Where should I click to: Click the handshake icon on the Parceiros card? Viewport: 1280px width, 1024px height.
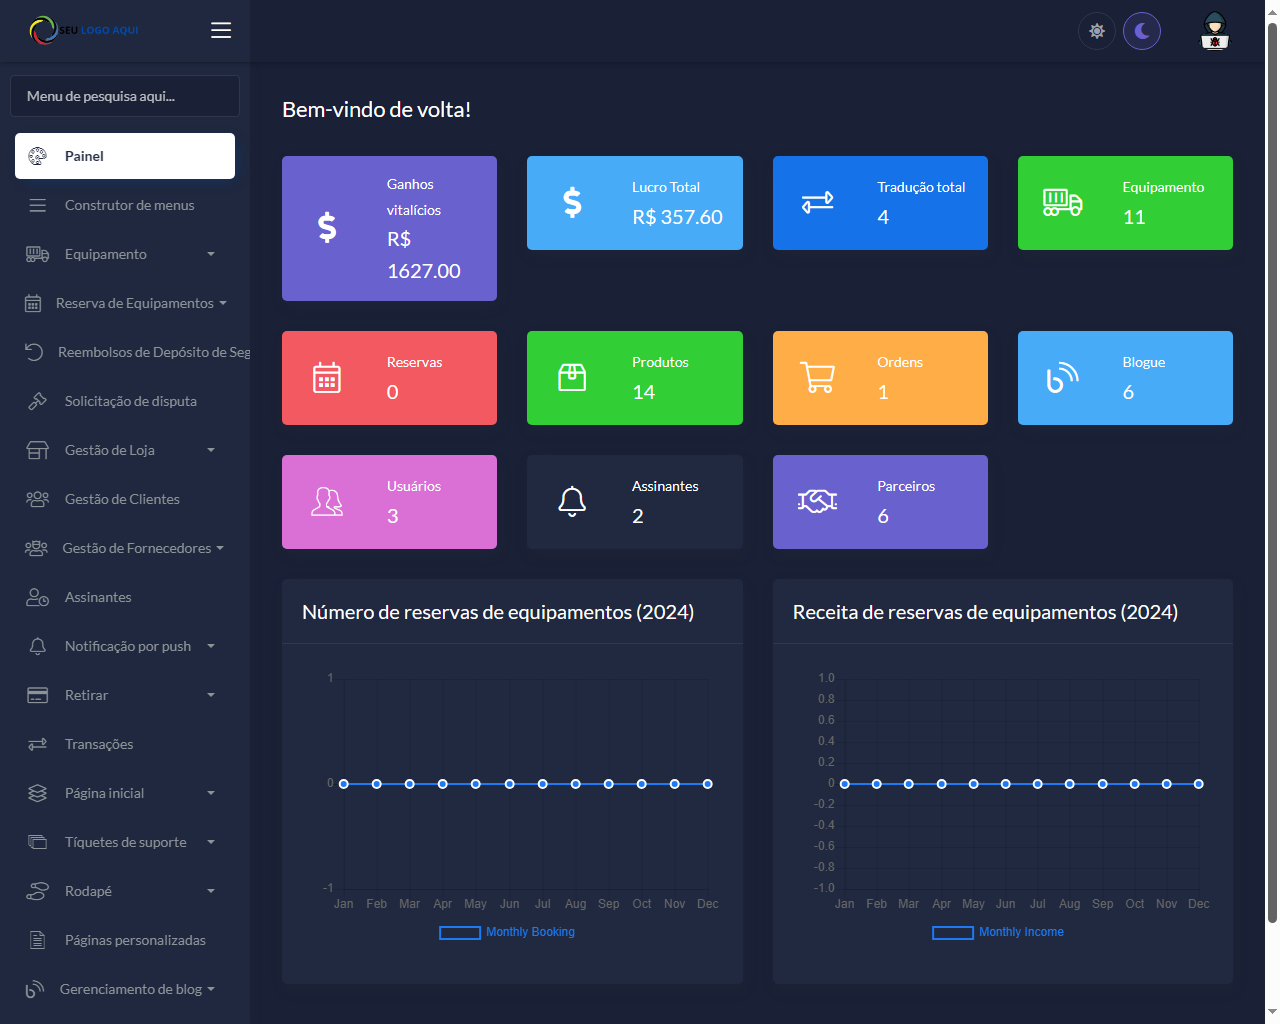817,502
